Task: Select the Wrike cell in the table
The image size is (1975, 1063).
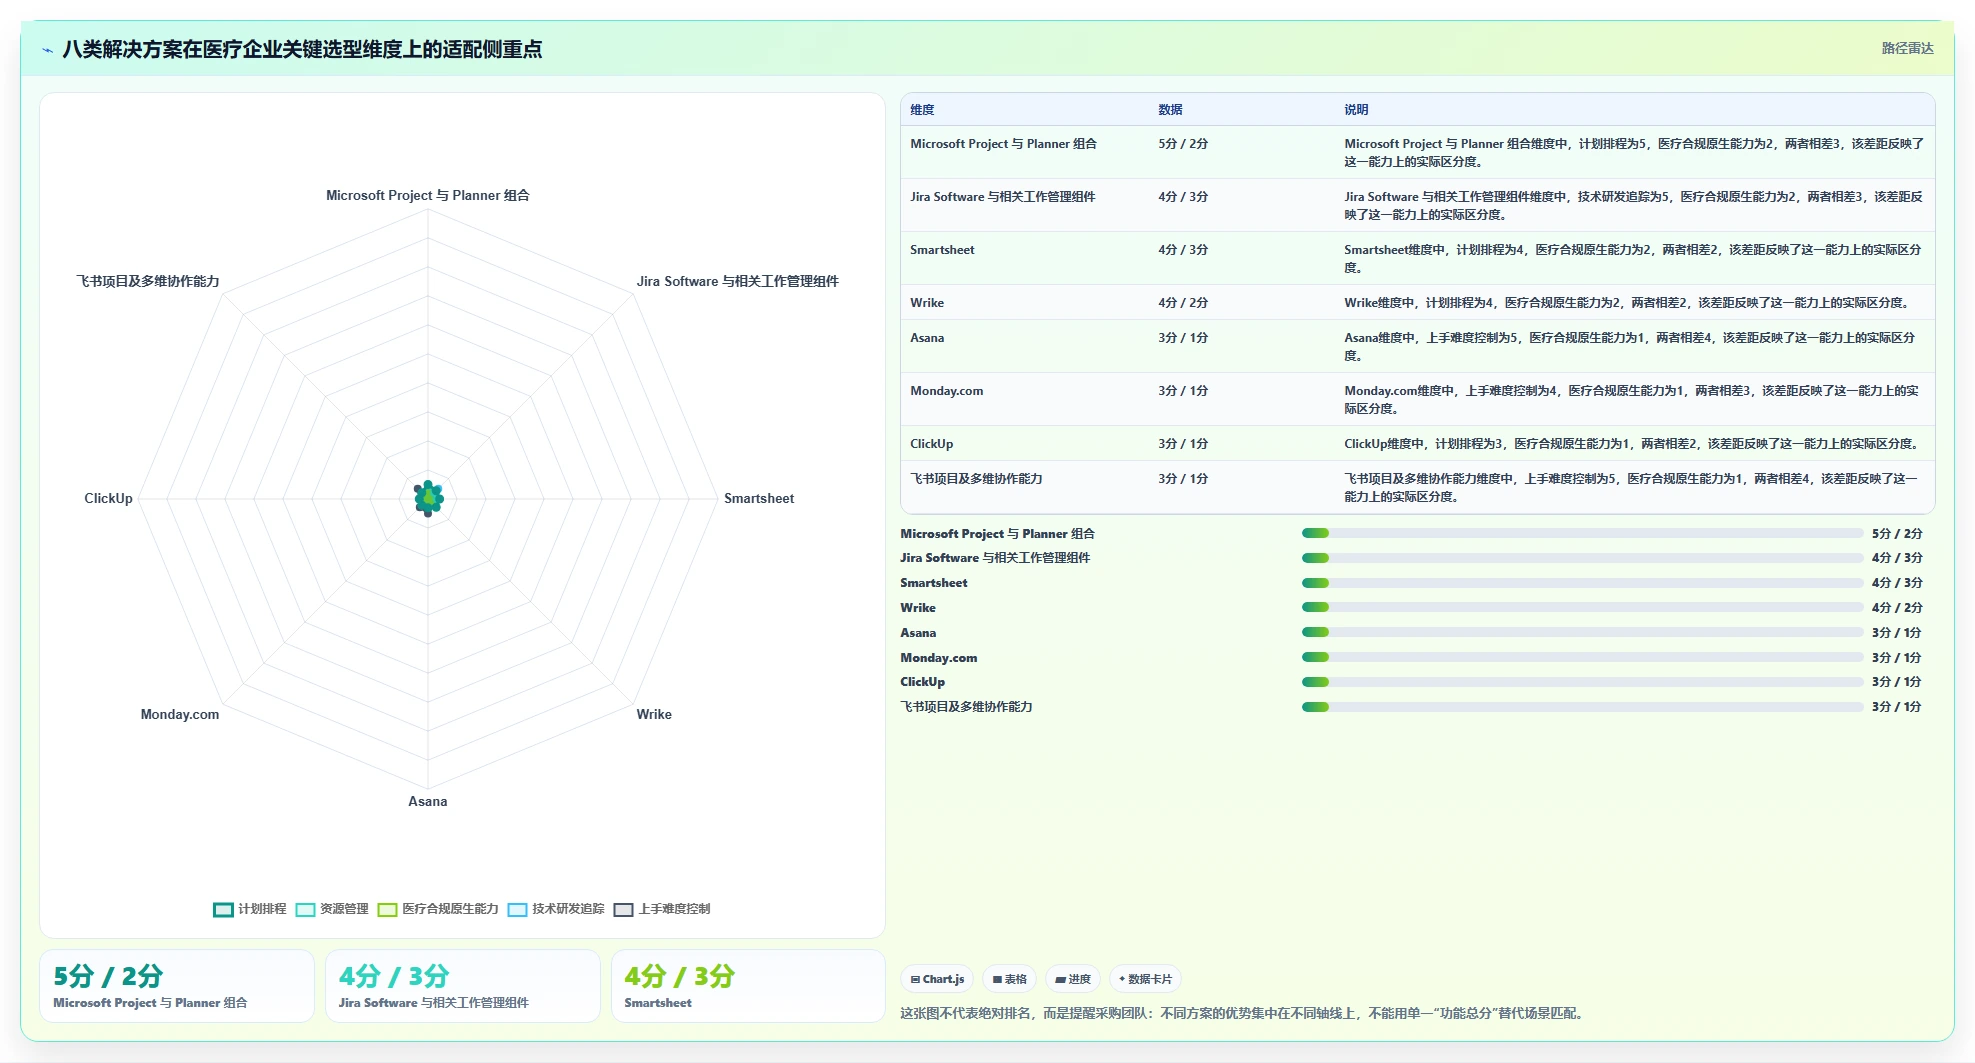Action: coord(927,303)
